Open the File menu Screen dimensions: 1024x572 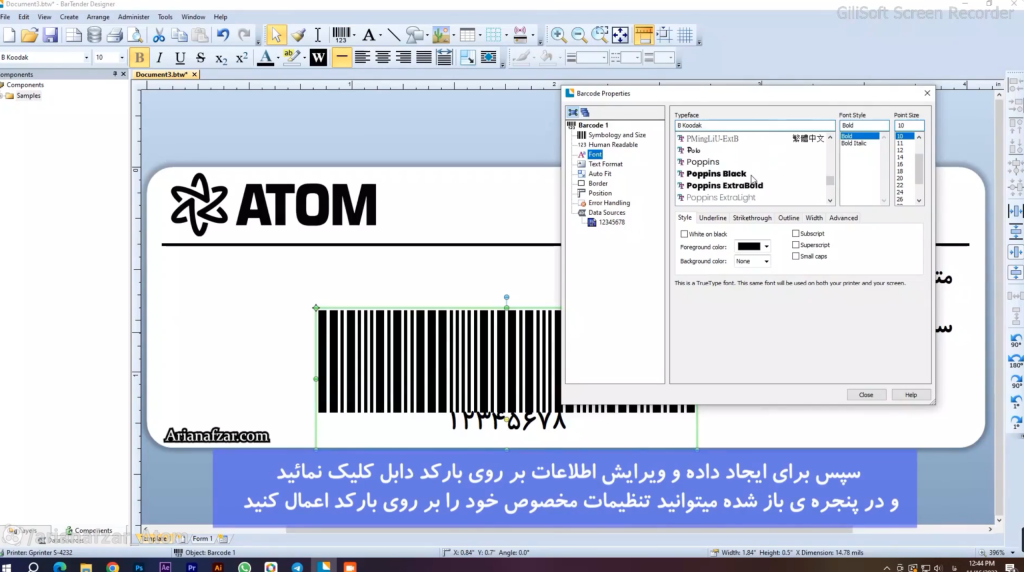(5, 17)
